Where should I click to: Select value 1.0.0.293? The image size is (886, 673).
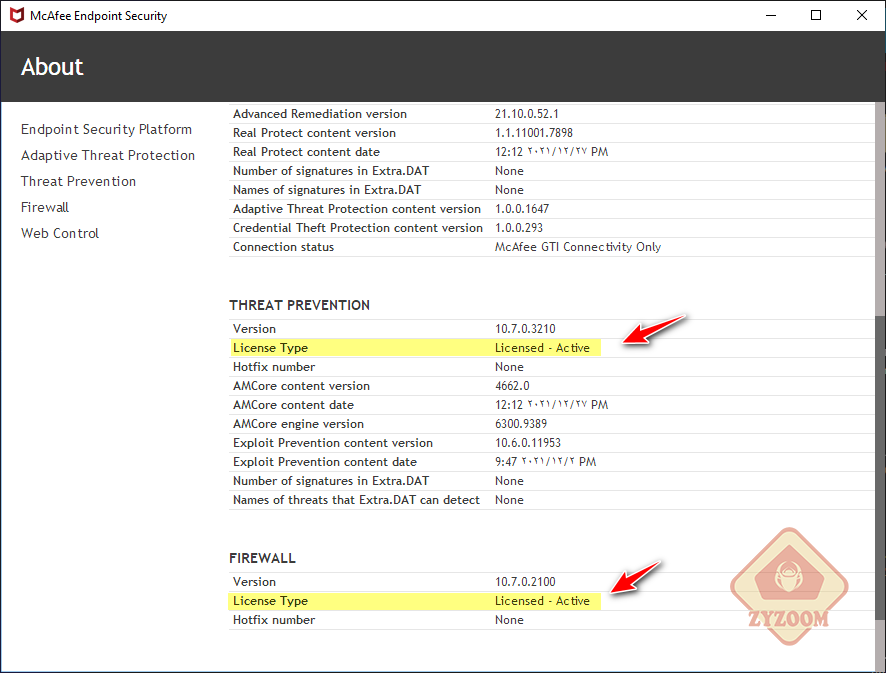pyautogui.click(x=519, y=228)
